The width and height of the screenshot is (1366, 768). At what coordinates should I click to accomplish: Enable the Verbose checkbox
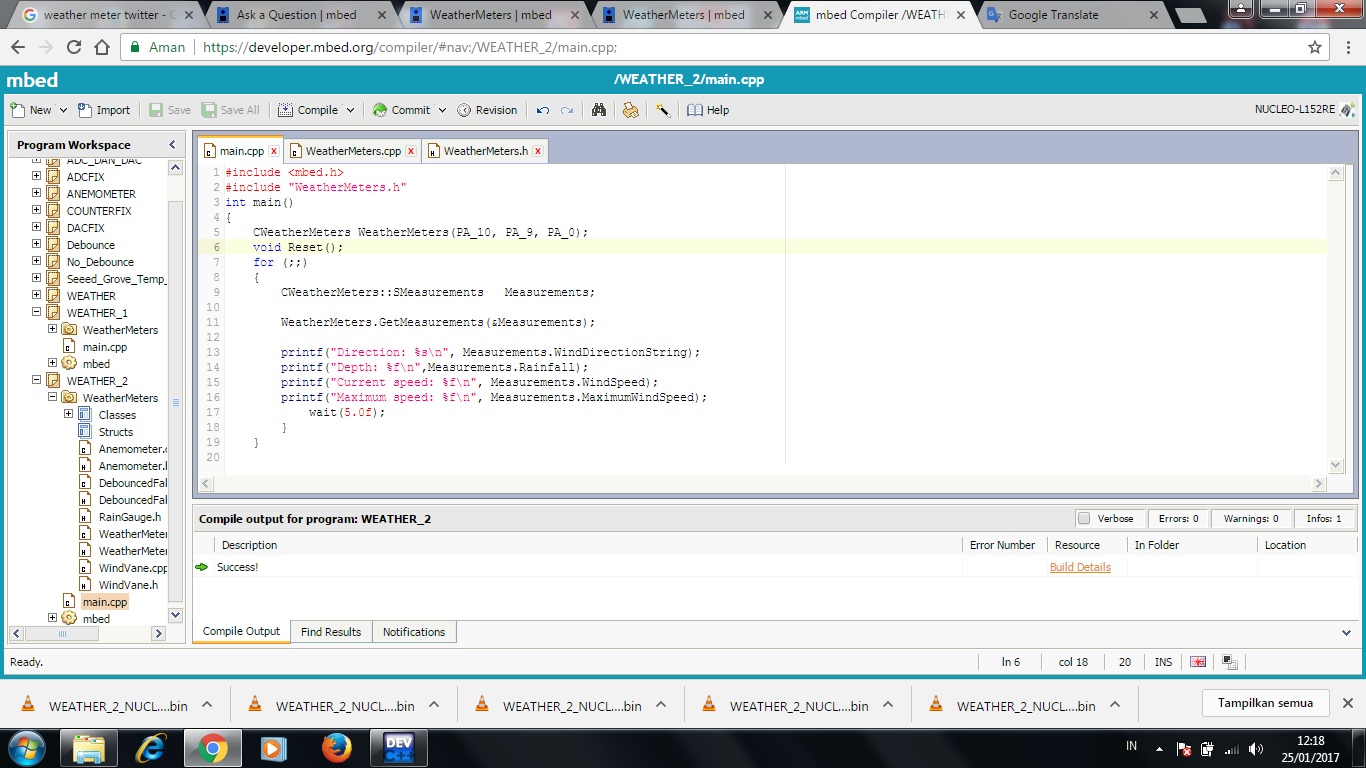pyautogui.click(x=1084, y=518)
